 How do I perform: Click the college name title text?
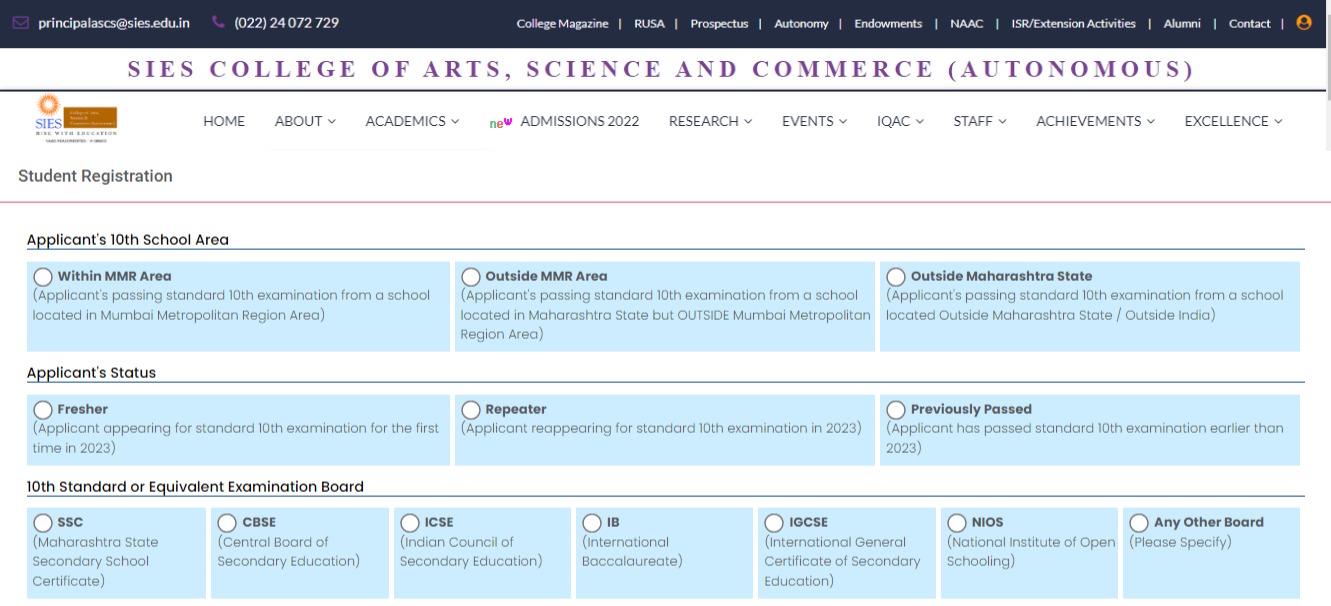662,69
